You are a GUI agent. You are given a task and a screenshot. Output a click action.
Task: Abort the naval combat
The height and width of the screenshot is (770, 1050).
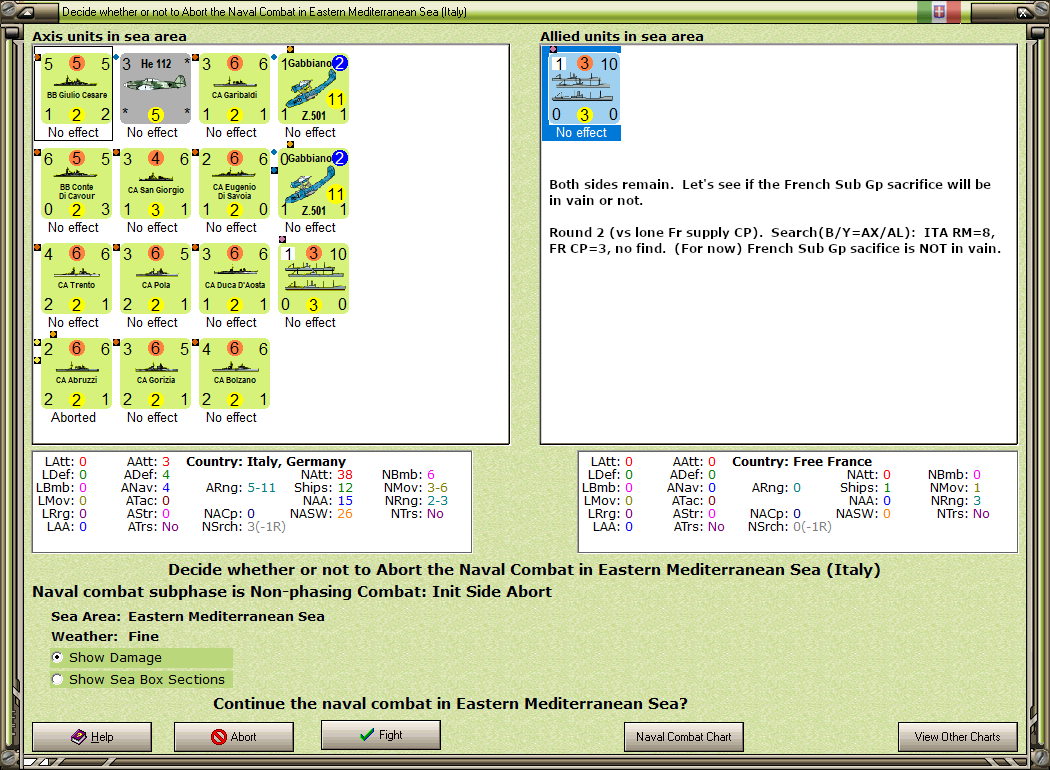click(234, 737)
